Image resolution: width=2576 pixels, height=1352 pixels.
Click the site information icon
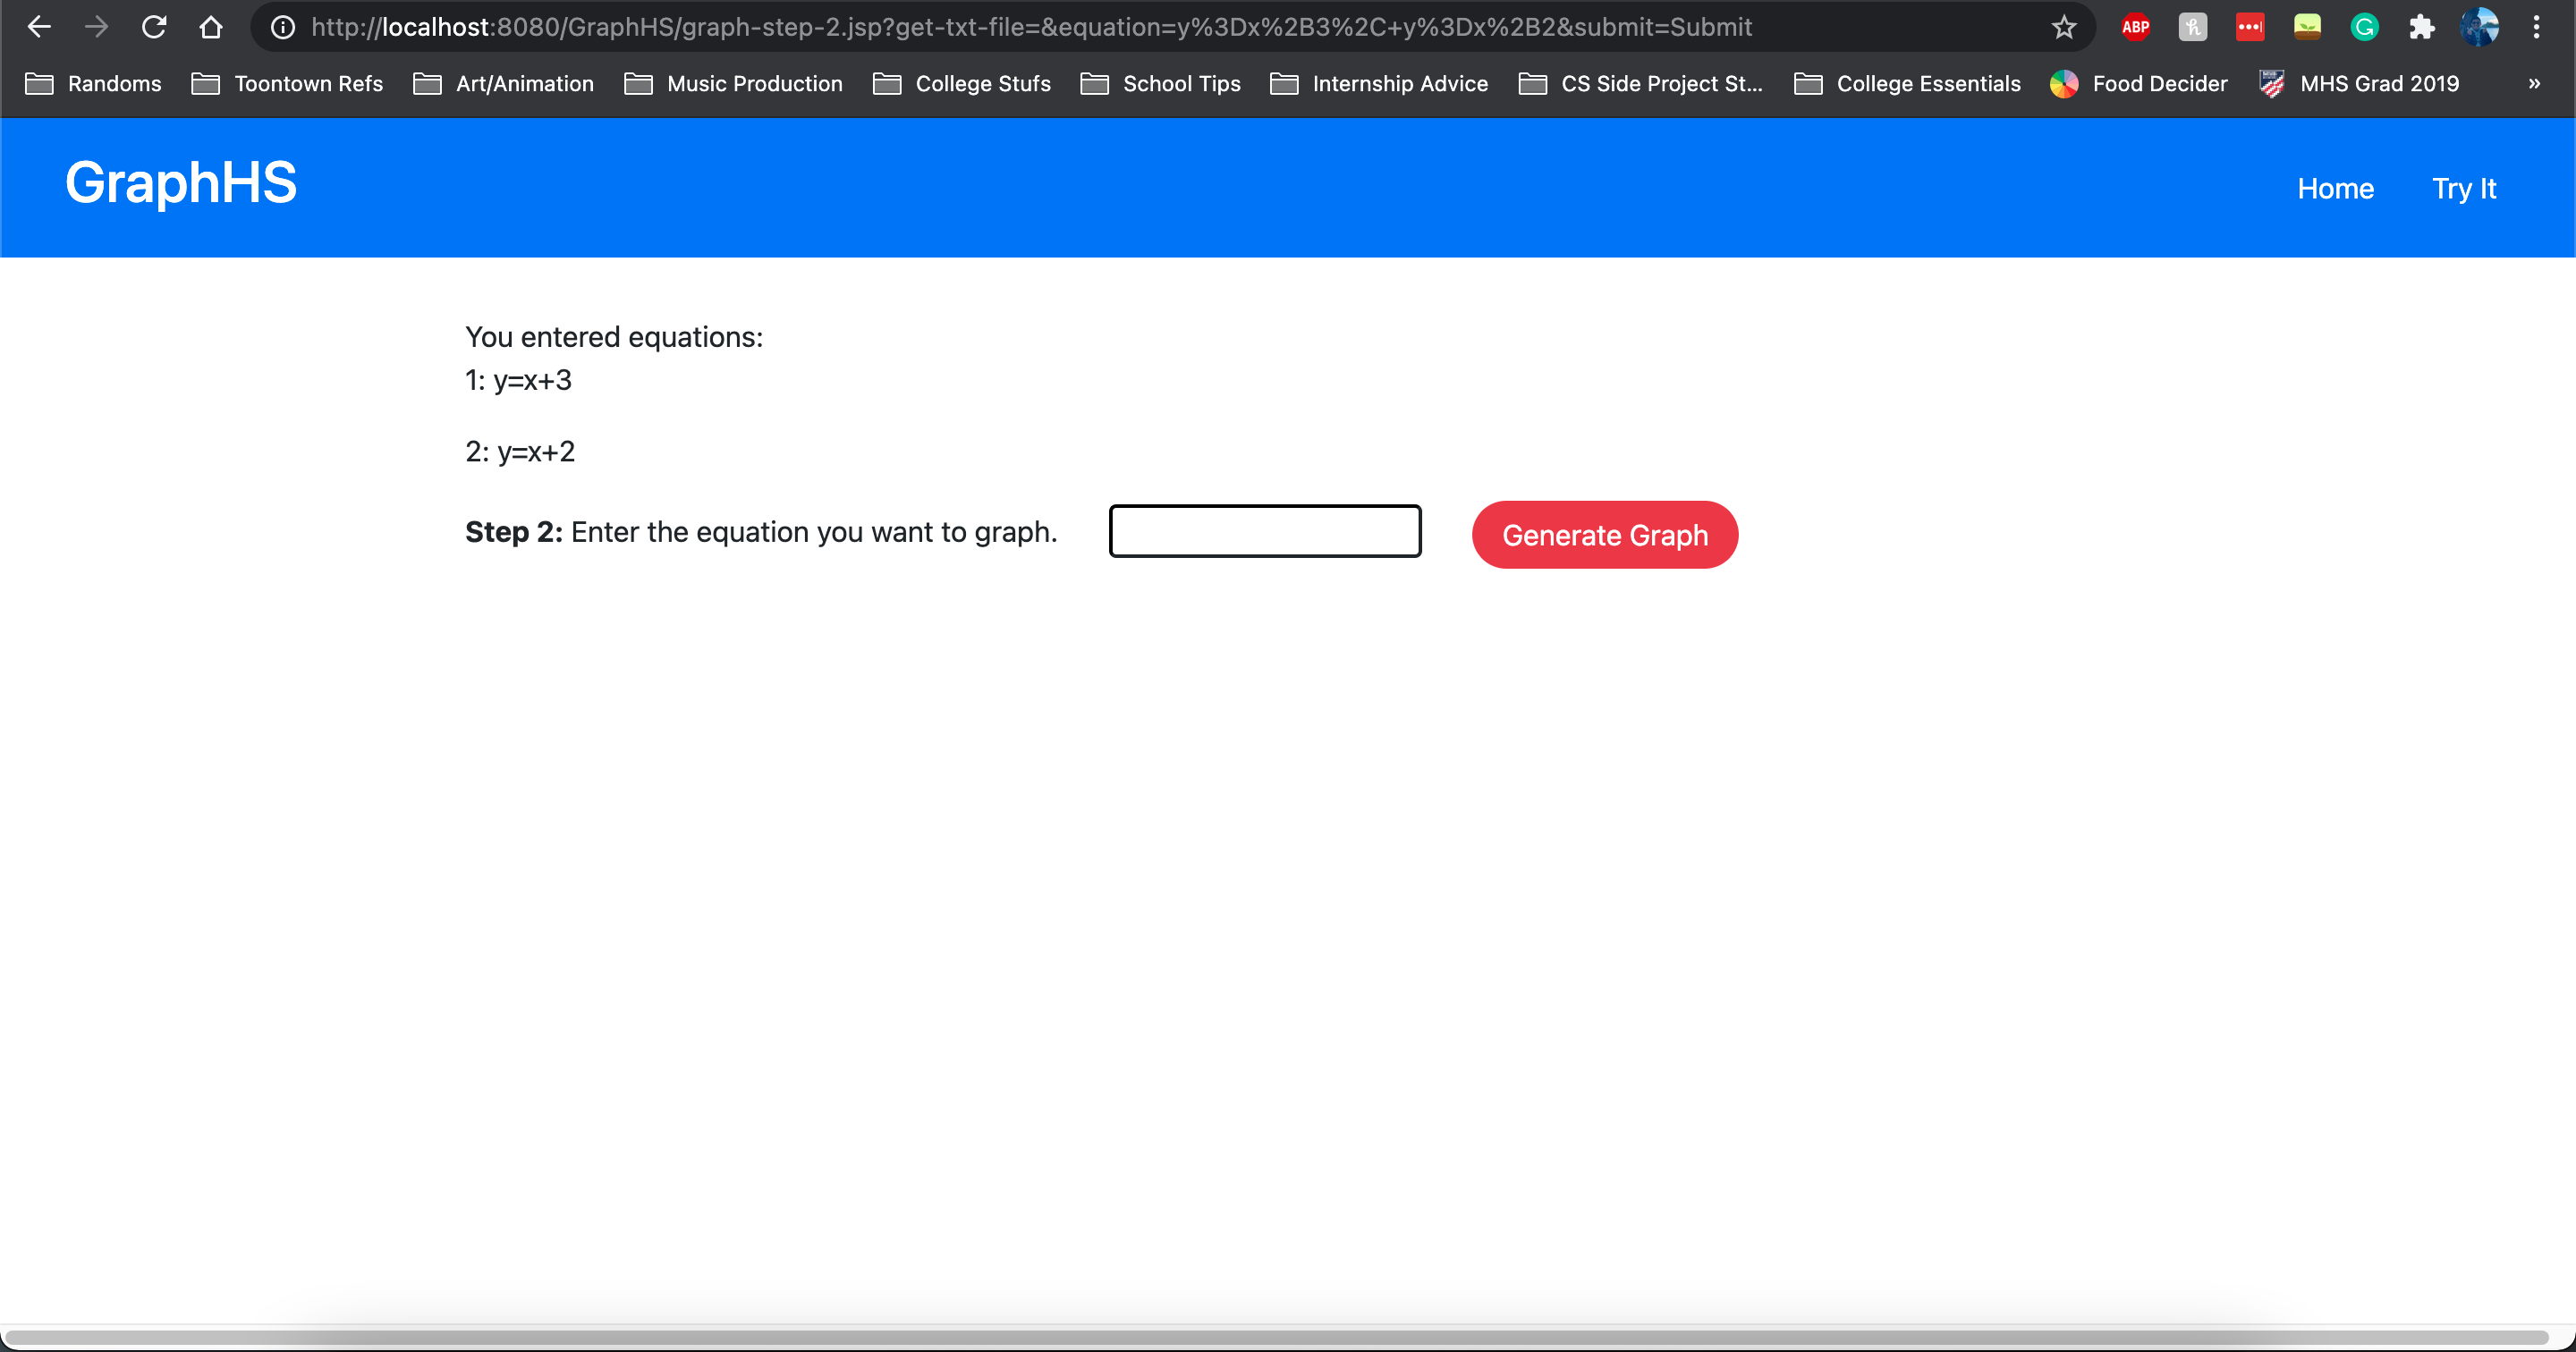coord(284,27)
